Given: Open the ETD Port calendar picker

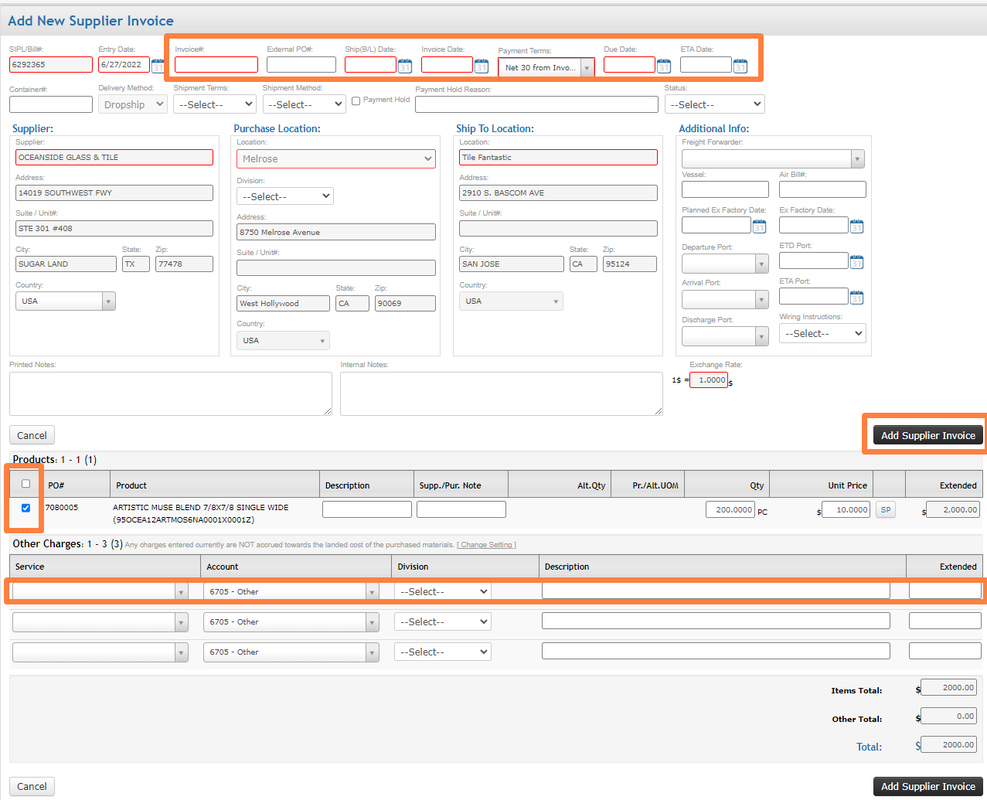Looking at the screenshot, I should tap(857, 261).
